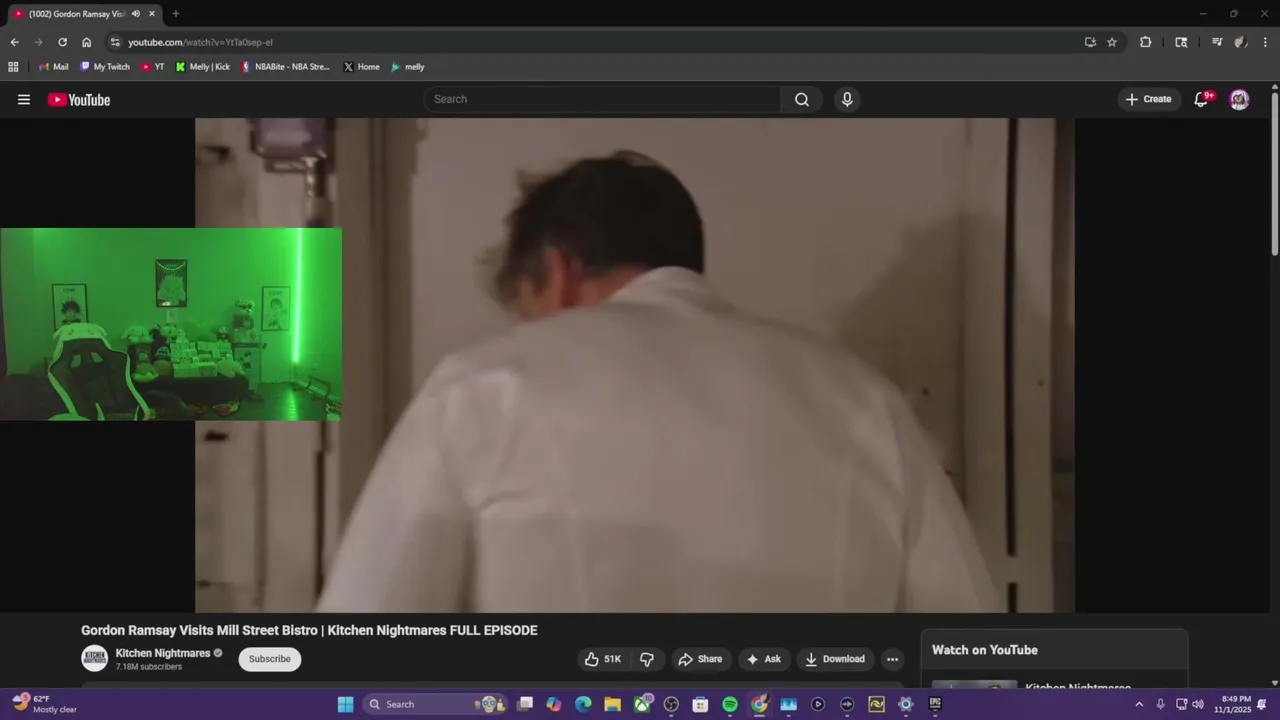1280x720 pixels.
Task: Open the bookmarks apps grid icon
Action: point(13,67)
